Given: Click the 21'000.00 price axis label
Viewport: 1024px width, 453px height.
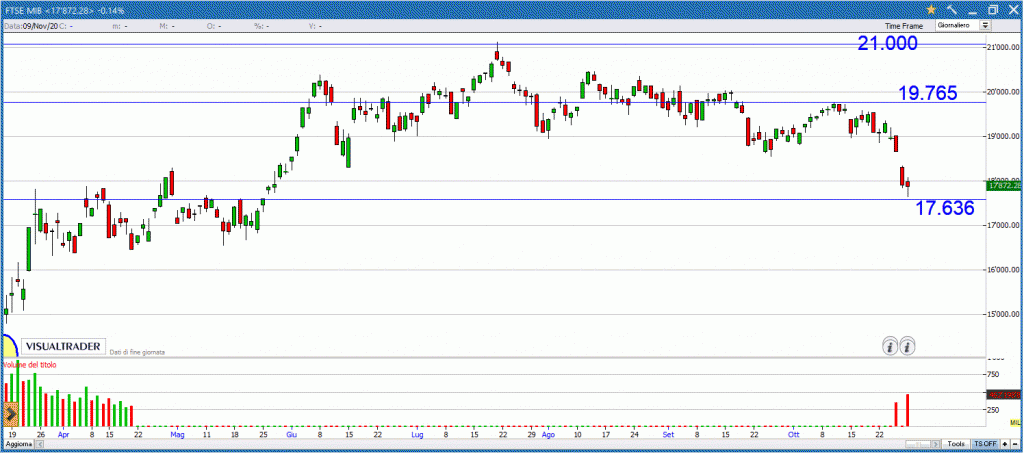Looking at the screenshot, I should click(1002, 48).
